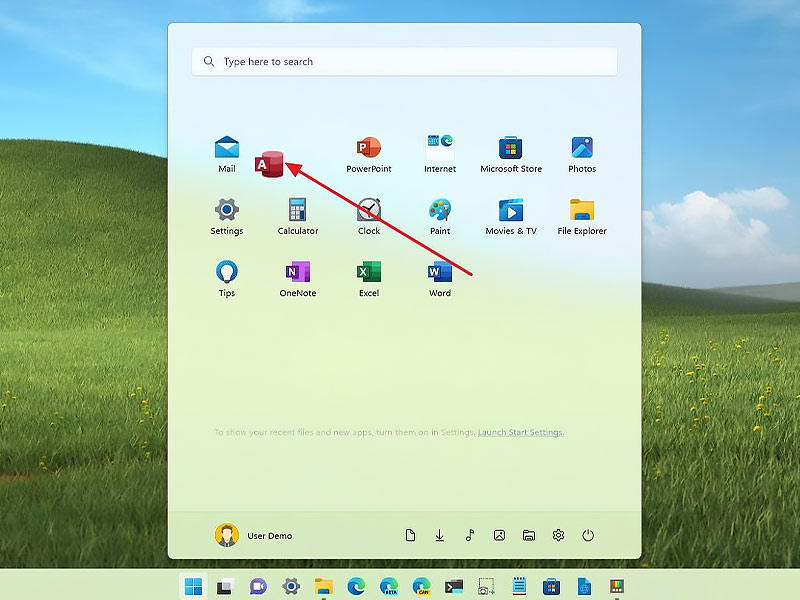The image size is (800, 600).
Task: Open the Settings pinned app
Action: pyautogui.click(x=227, y=217)
